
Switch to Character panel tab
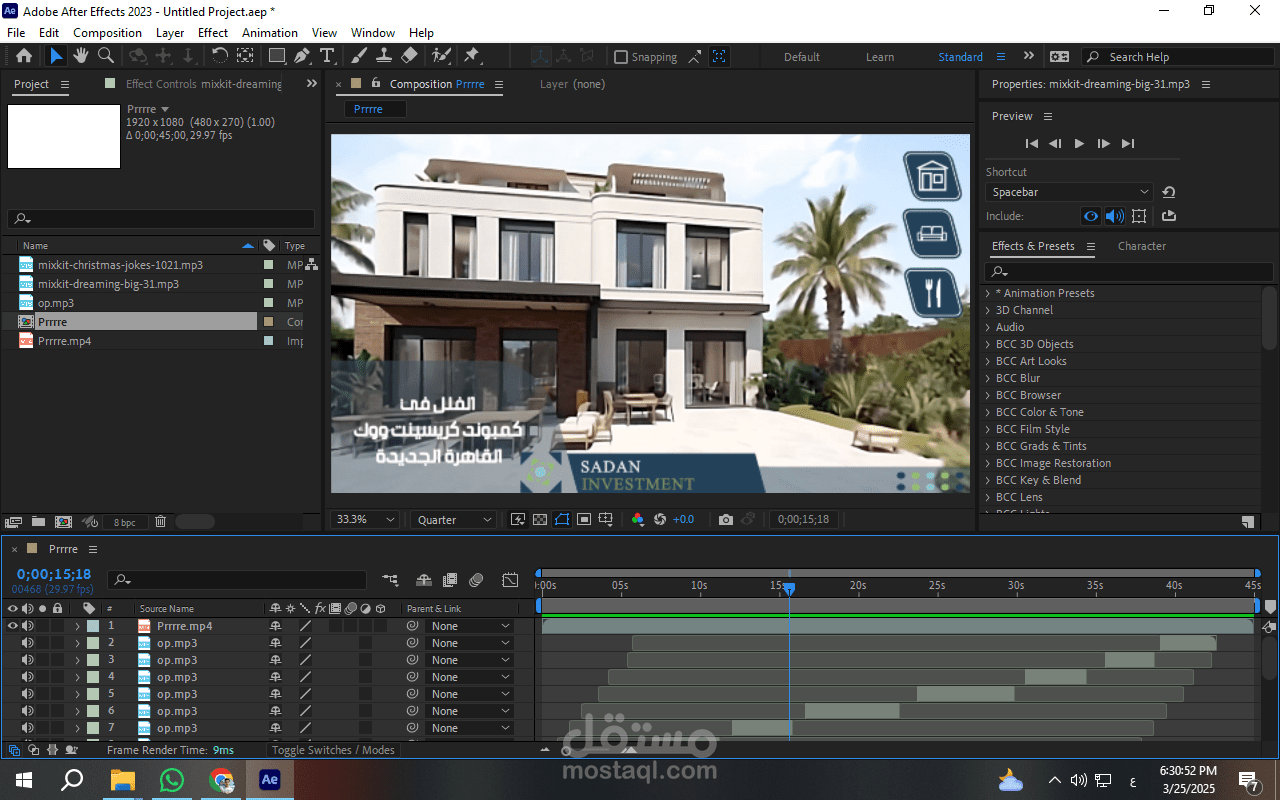click(x=1142, y=246)
